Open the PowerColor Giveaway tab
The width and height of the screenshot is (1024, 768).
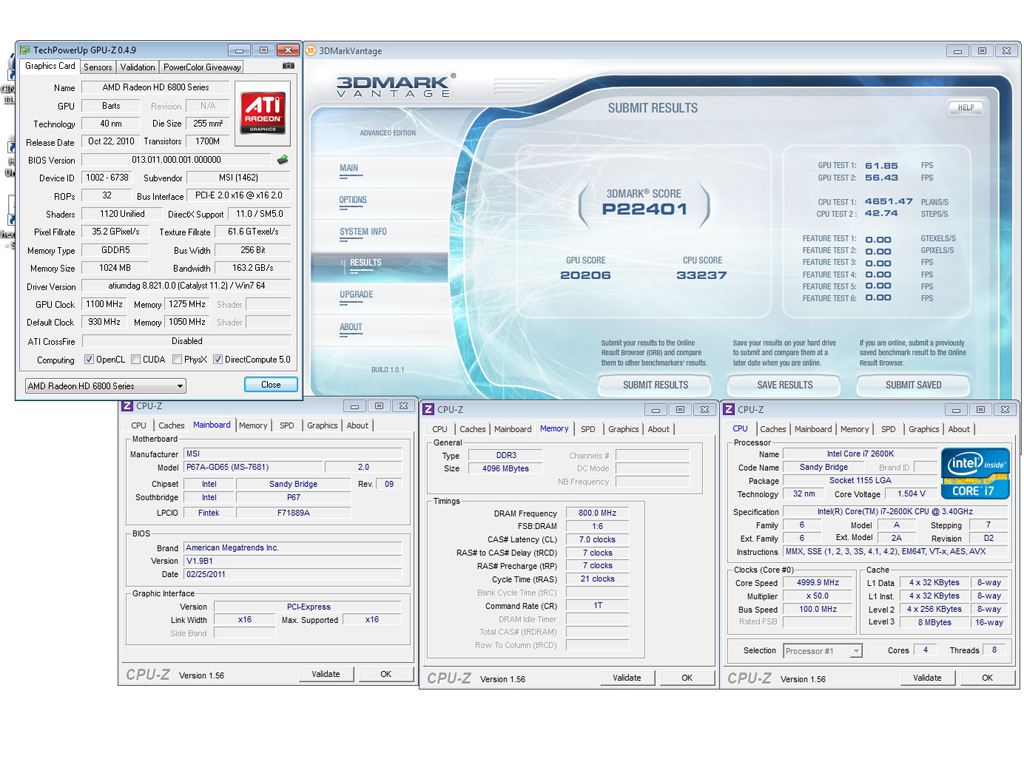tap(202, 67)
